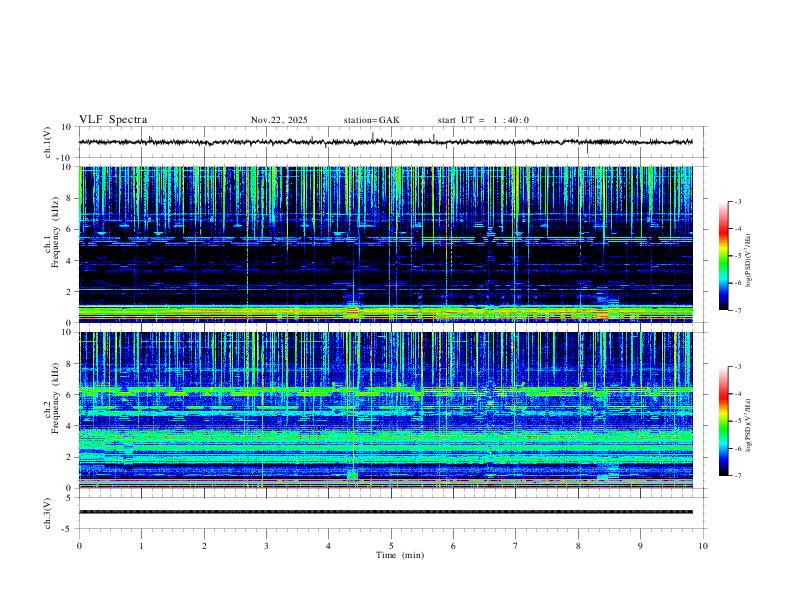Viewport: 792px width, 612px height.
Task: Click the ch.1 spectrogram color scale bar
Action: [724, 256]
